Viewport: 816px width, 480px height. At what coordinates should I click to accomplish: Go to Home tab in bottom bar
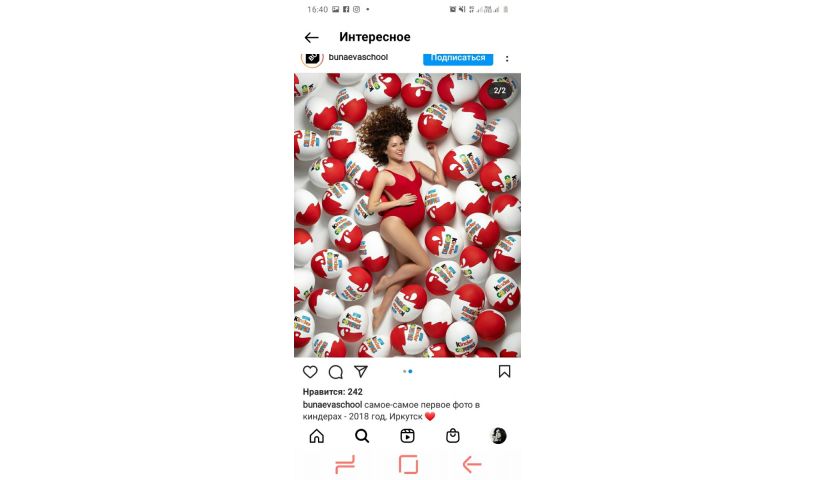[x=316, y=436]
